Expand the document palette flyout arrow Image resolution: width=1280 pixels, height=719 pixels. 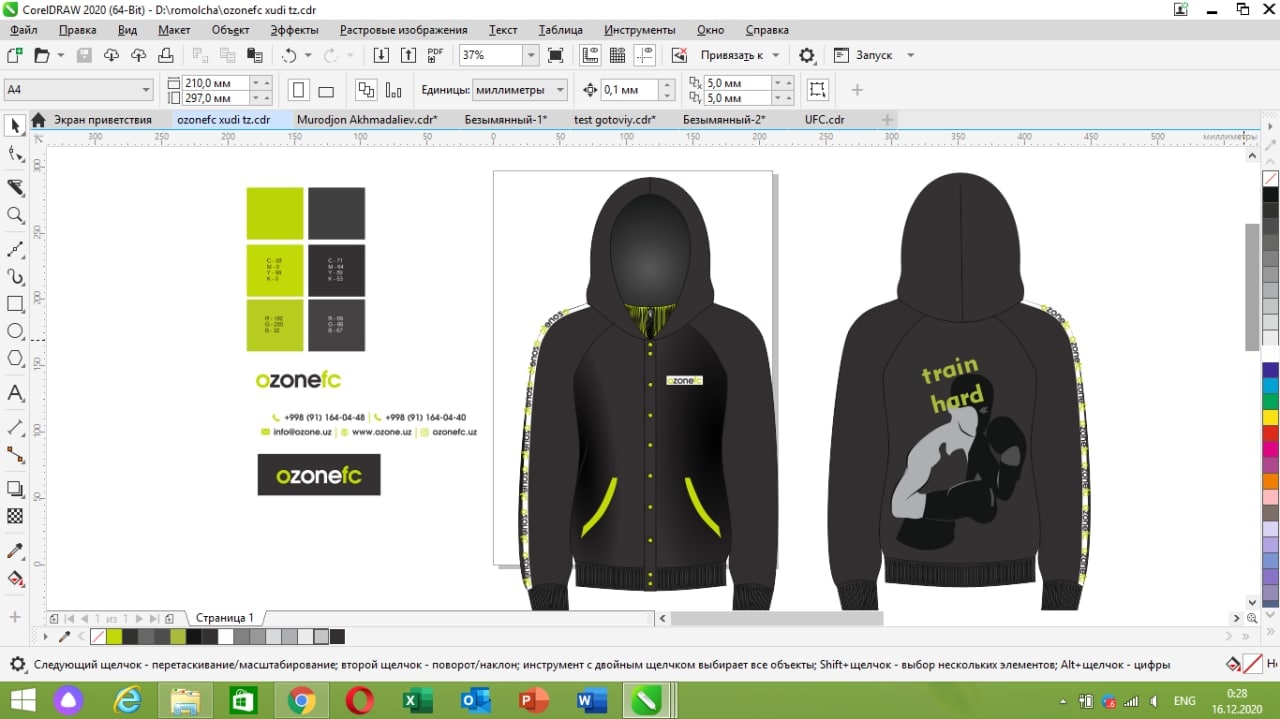45,637
